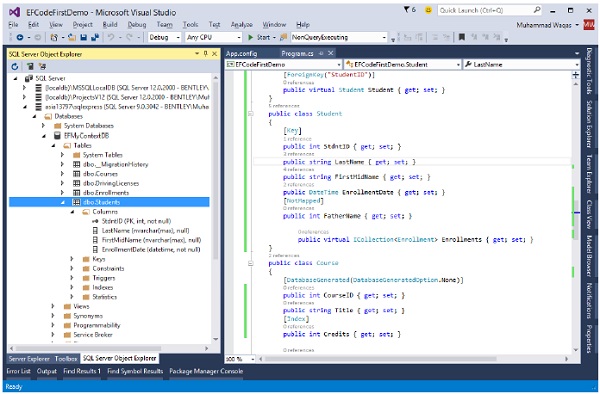
Task: Toggle auto-hide pin on SQL Server Object Explorer
Action: tap(206, 54)
